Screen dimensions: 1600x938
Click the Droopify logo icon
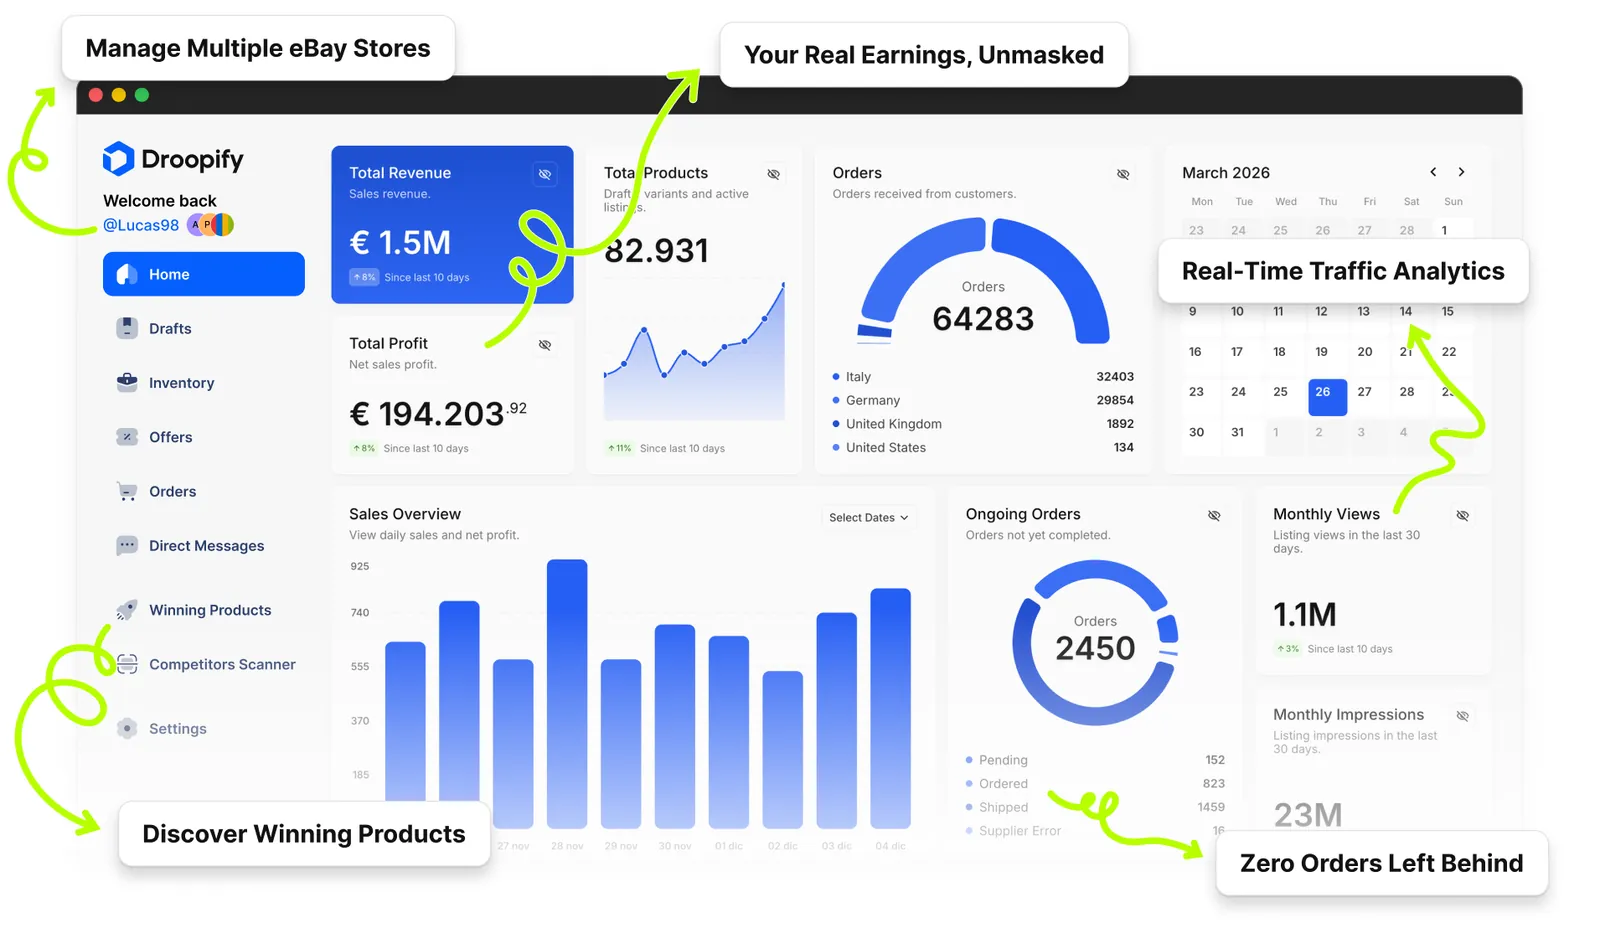pyautogui.click(x=117, y=159)
